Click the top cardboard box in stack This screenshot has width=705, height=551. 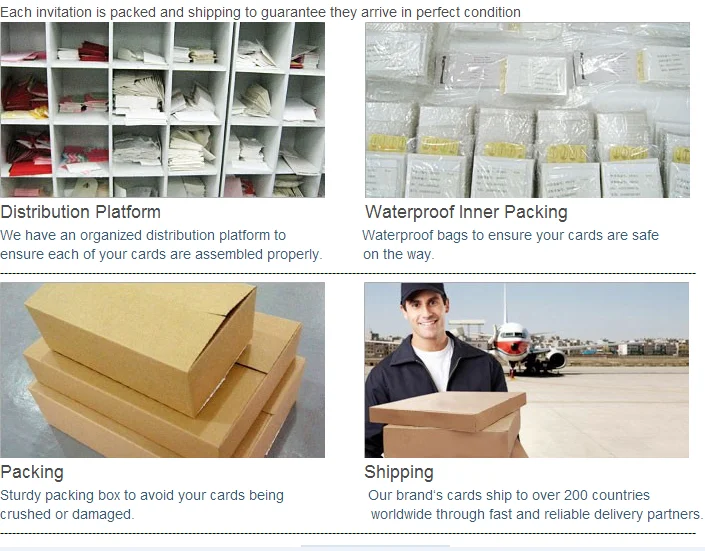[x=141, y=346]
